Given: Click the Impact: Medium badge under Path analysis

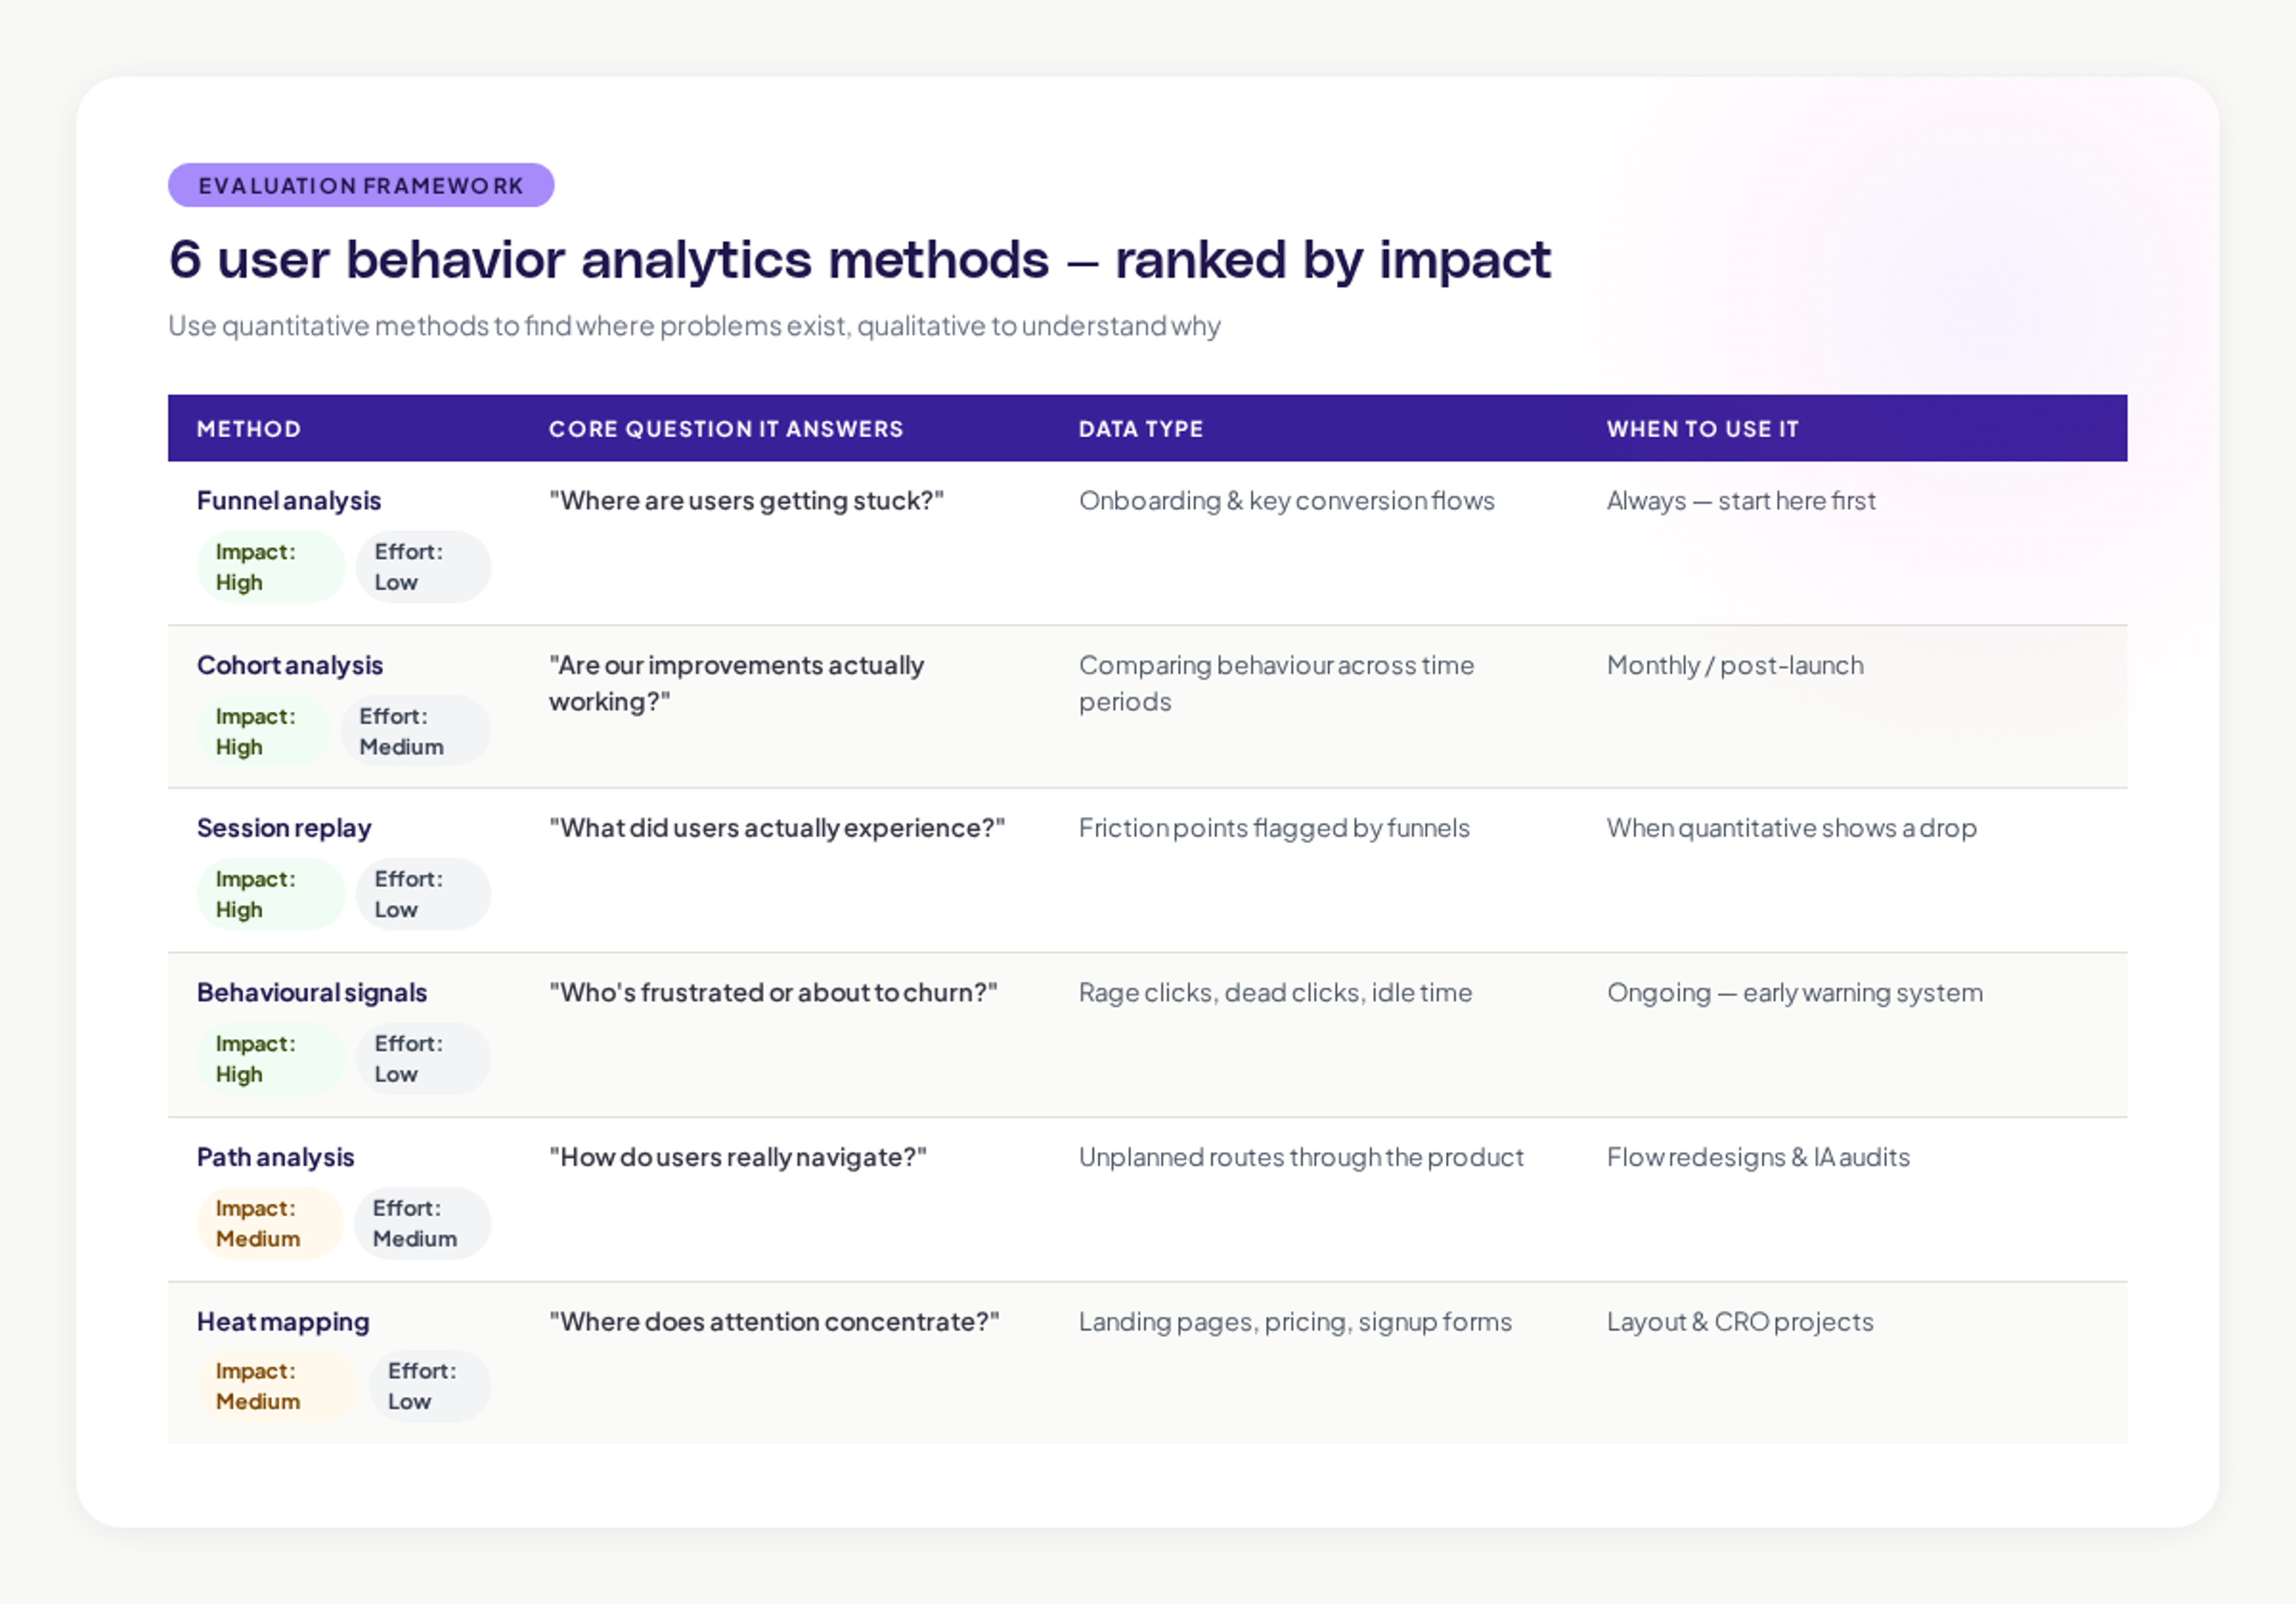Looking at the screenshot, I should 270,1223.
